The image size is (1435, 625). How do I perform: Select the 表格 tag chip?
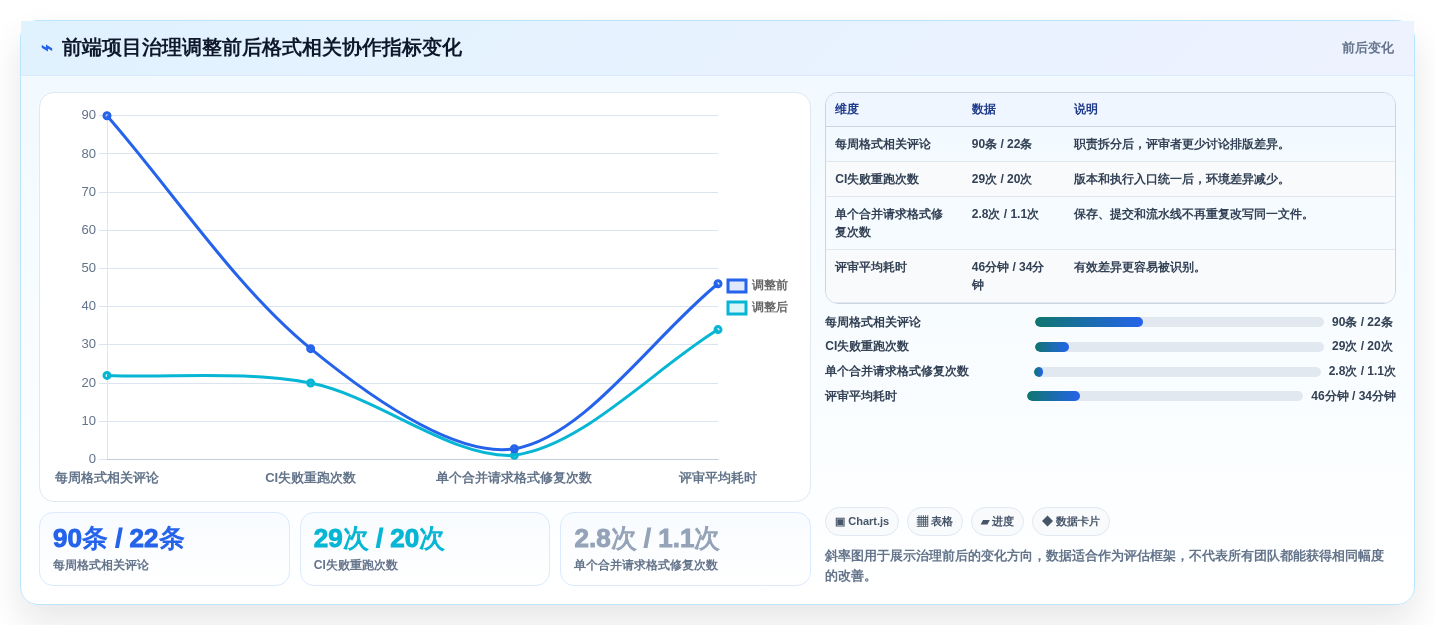coord(935,521)
